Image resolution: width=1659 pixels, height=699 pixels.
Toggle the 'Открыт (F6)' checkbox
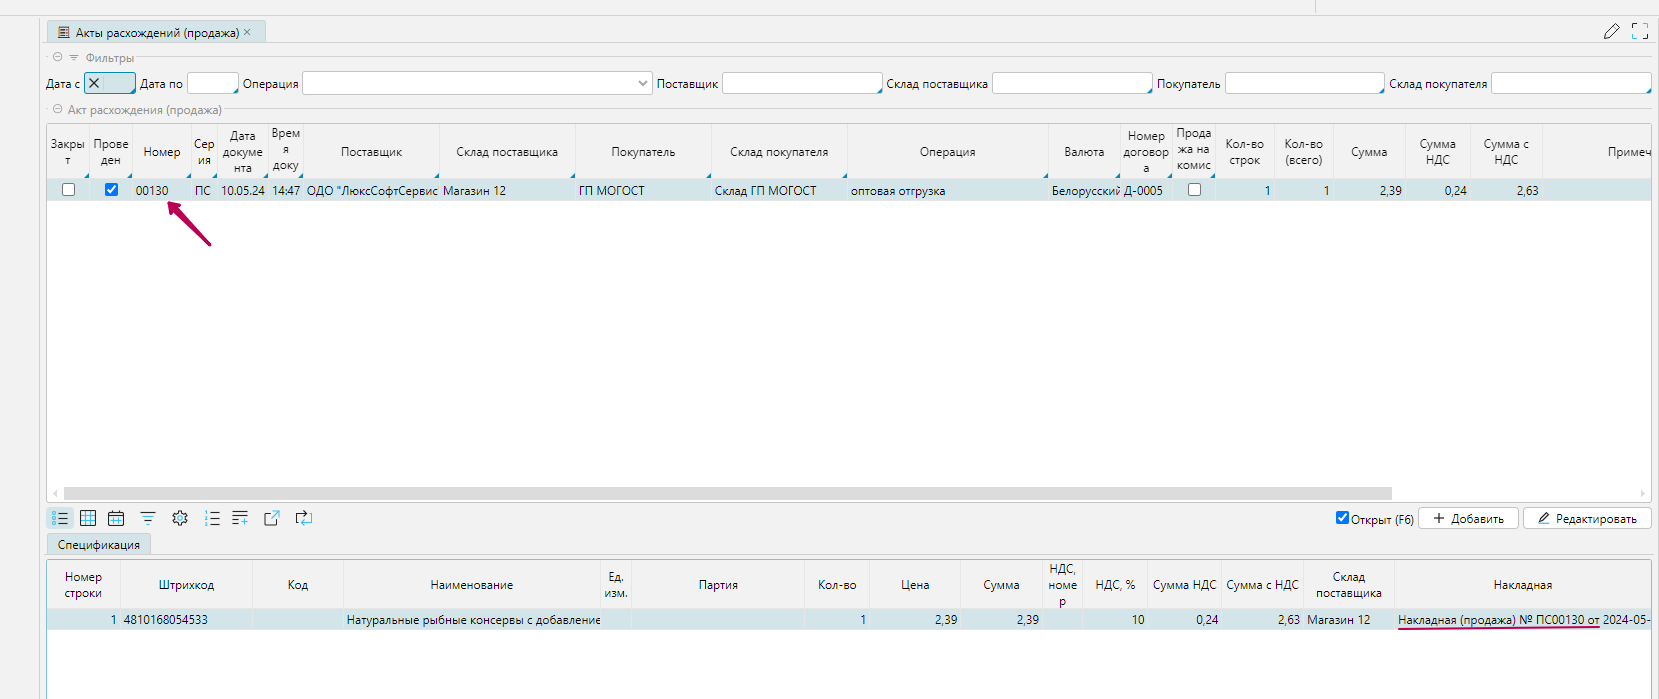pyautogui.click(x=1342, y=518)
